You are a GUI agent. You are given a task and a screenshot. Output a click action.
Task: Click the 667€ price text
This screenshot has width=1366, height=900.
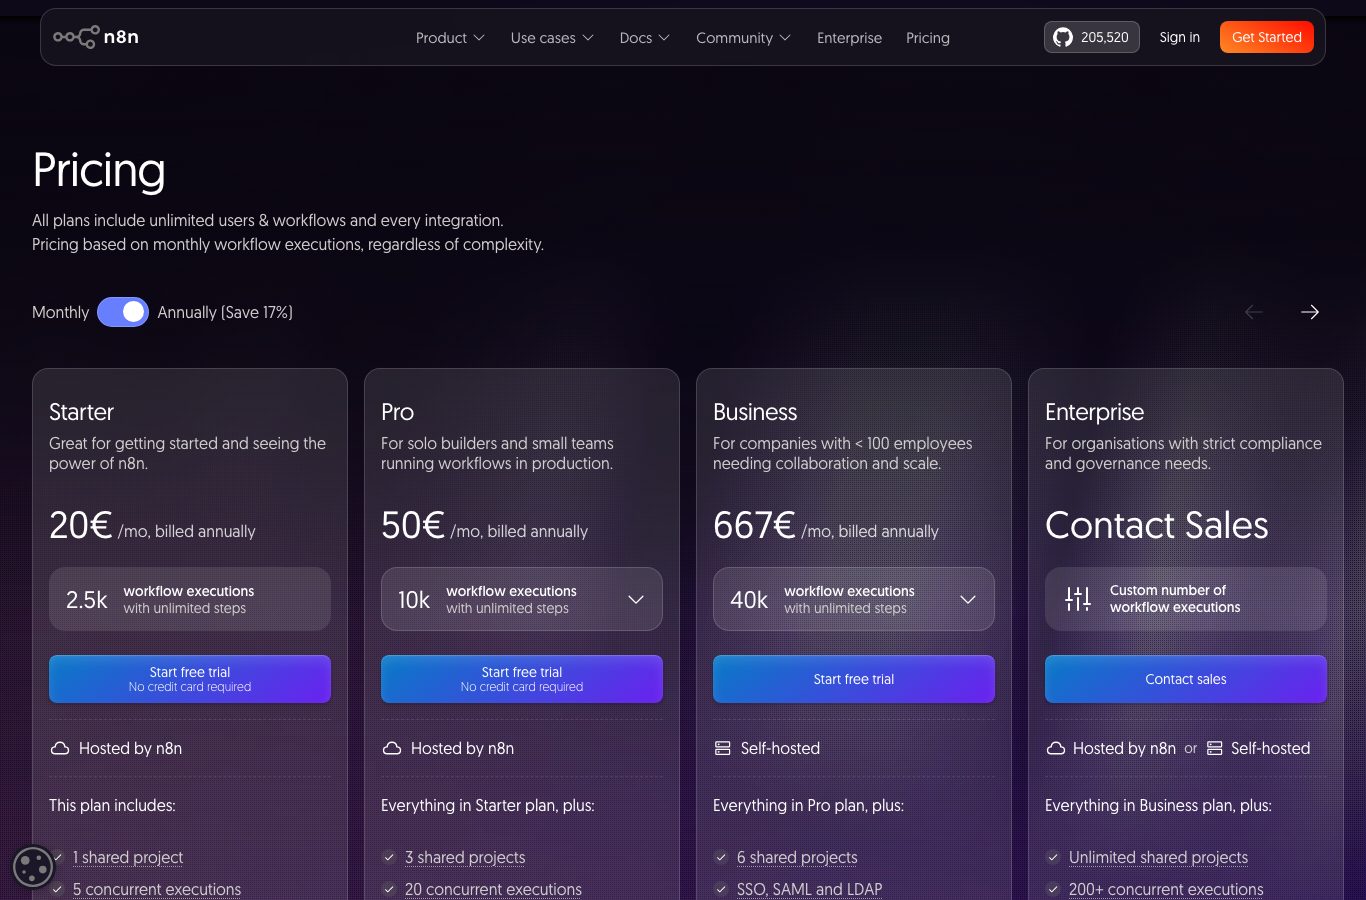coord(754,525)
